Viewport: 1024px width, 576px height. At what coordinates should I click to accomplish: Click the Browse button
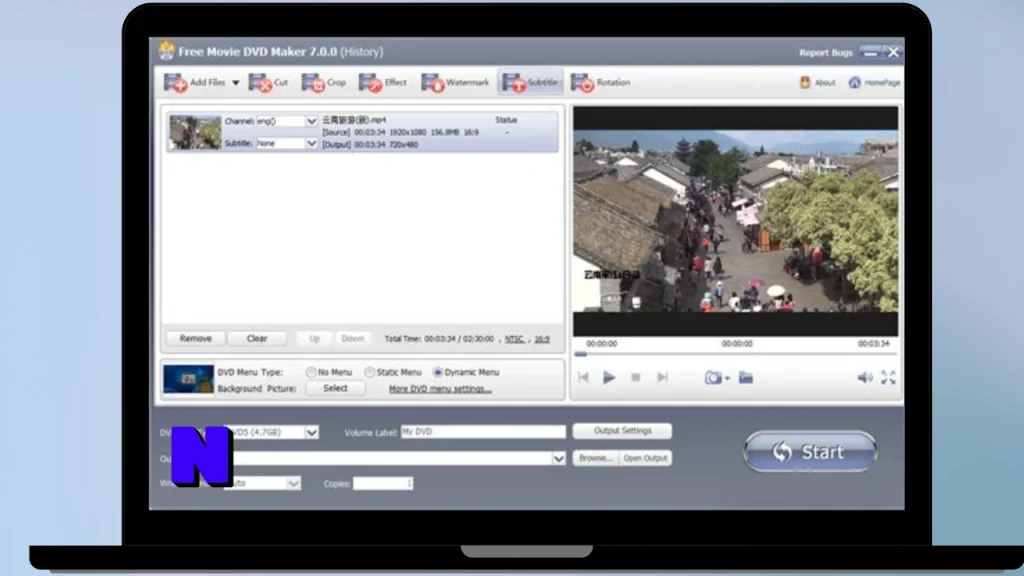click(596, 458)
